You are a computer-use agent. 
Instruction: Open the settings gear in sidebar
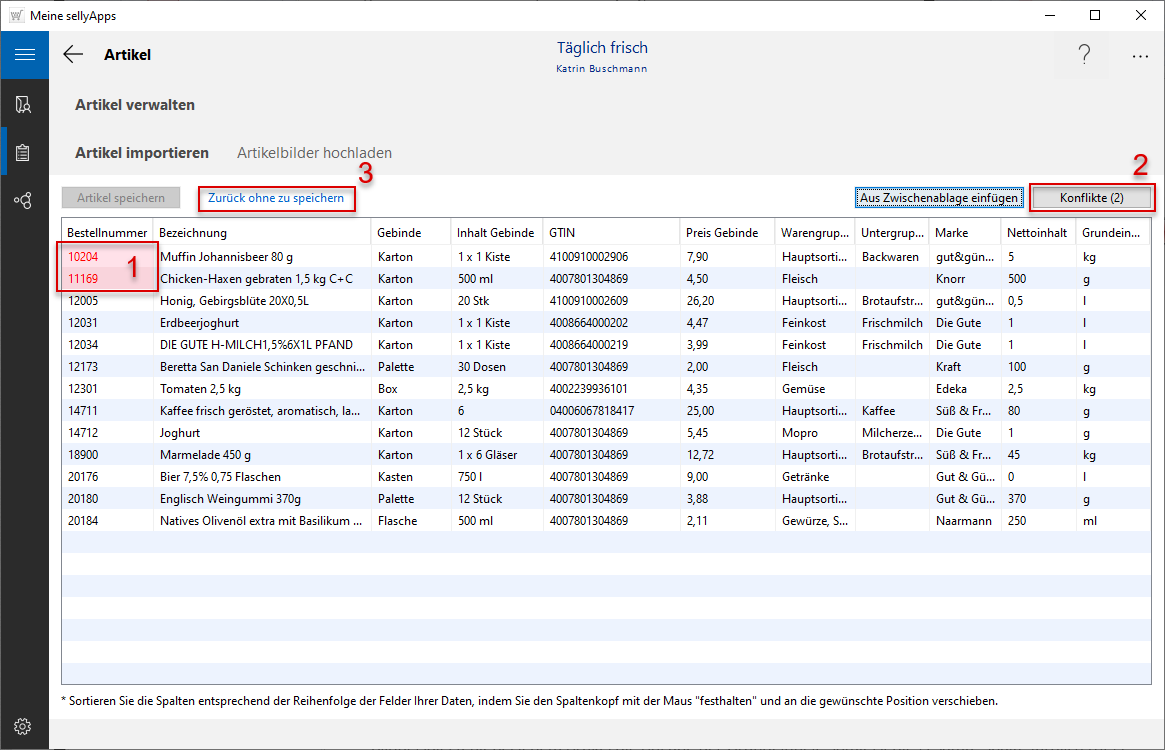point(24,726)
